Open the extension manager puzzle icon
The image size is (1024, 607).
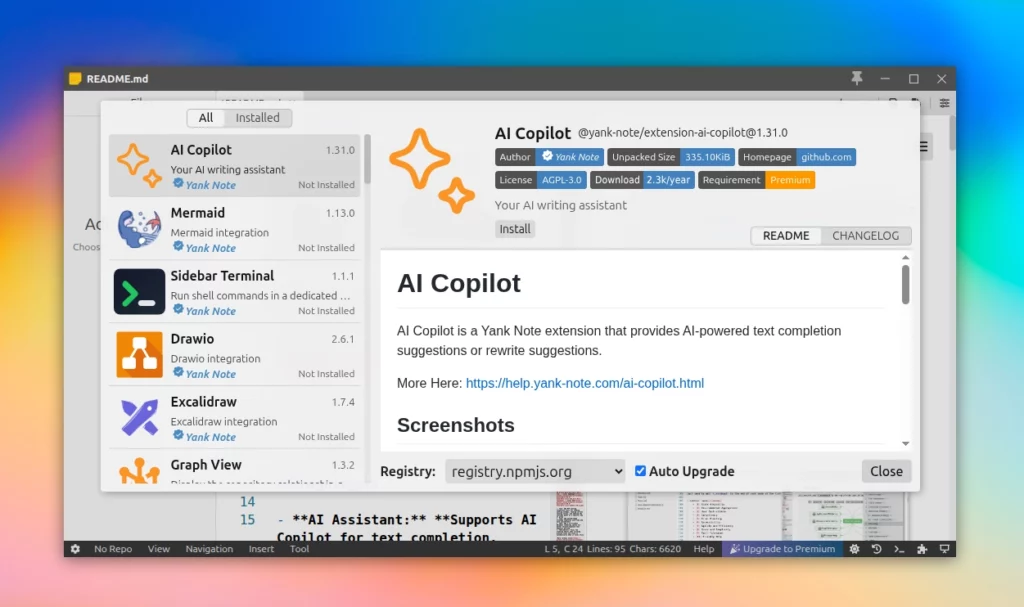click(922, 549)
